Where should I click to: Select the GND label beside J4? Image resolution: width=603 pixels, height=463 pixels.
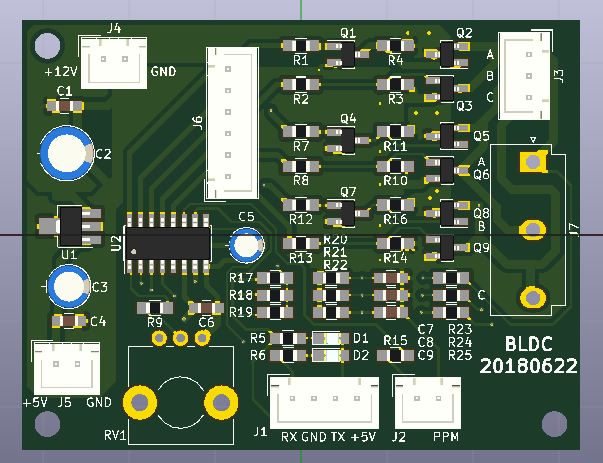163,72
